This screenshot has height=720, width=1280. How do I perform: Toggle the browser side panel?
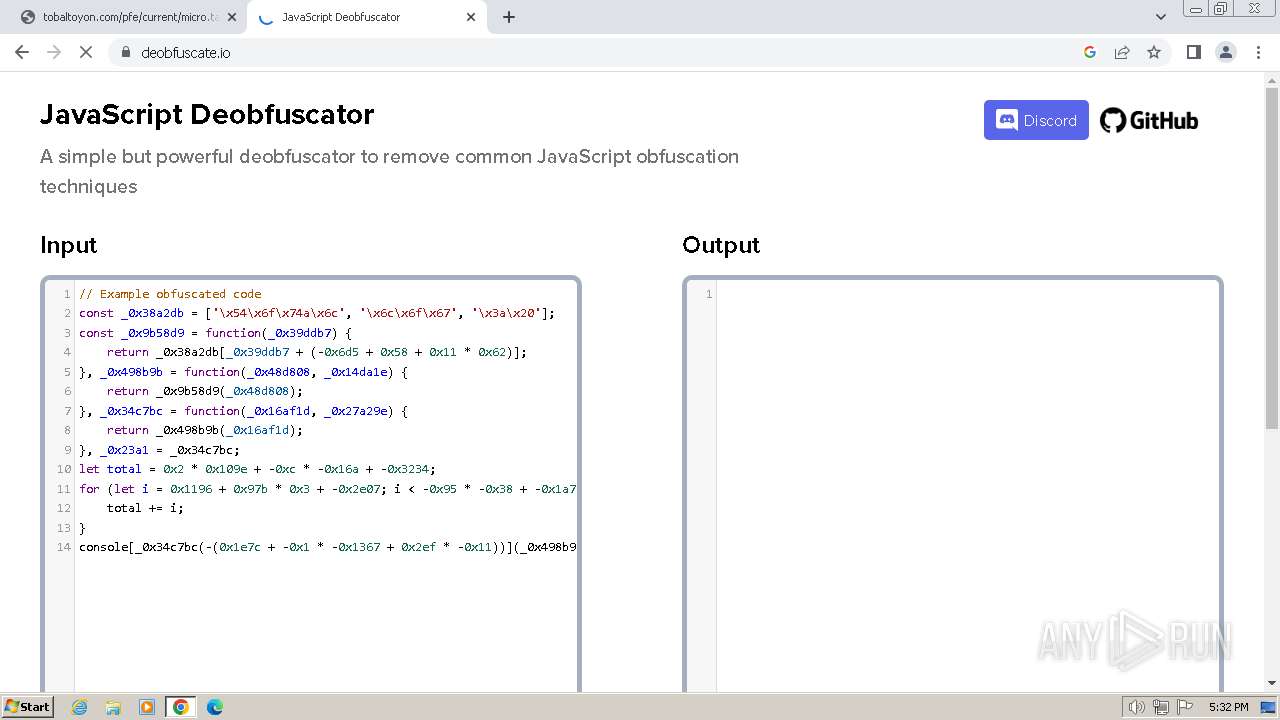pyautogui.click(x=1193, y=52)
